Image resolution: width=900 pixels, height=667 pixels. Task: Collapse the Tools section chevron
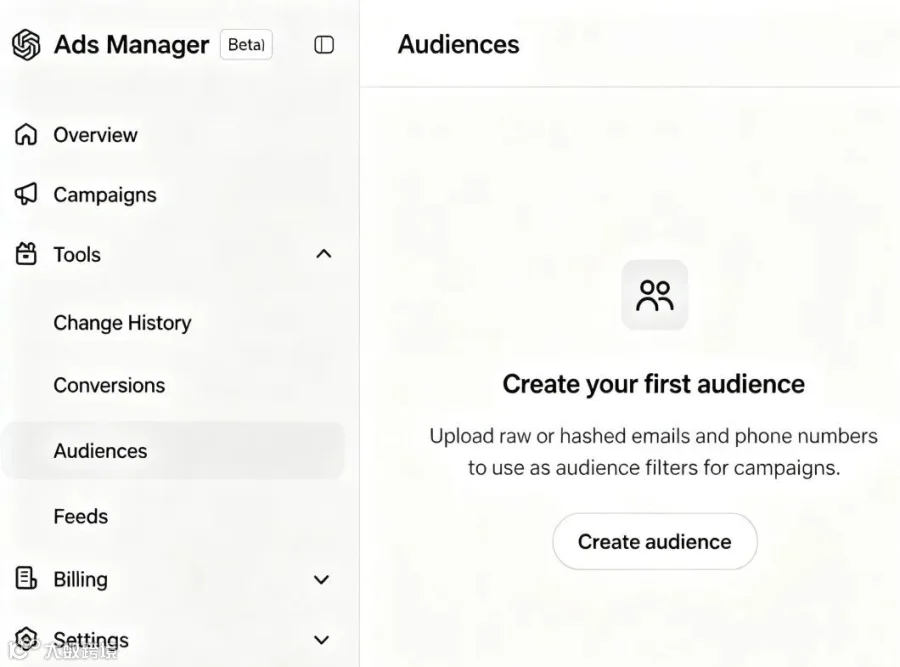[324, 254]
